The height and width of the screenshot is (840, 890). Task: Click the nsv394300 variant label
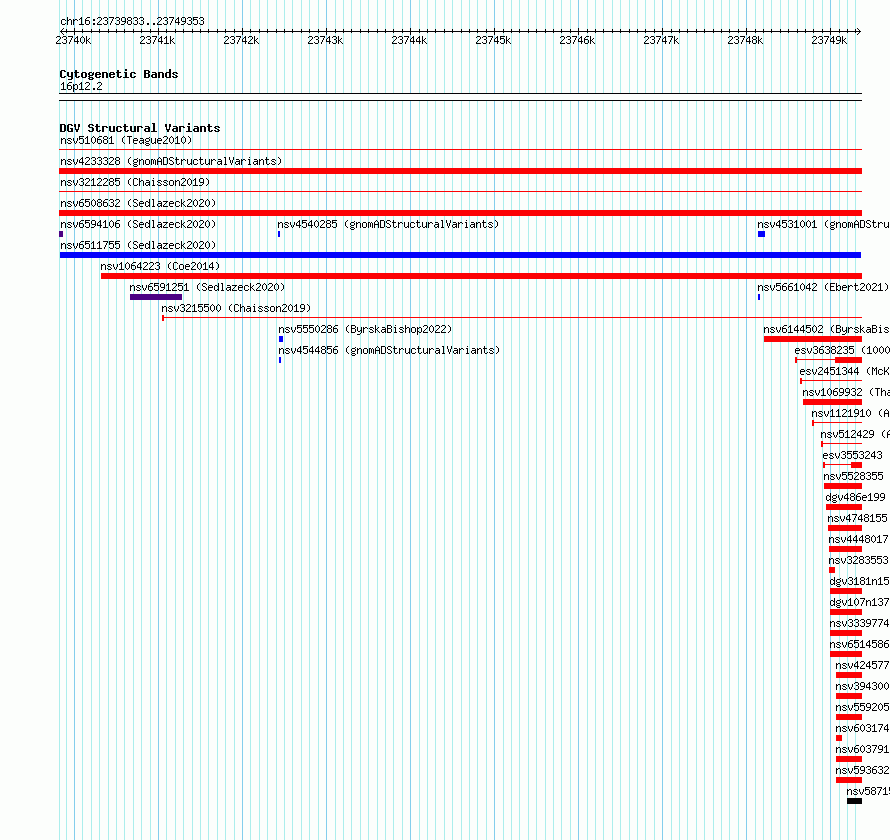tap(862, 686)
